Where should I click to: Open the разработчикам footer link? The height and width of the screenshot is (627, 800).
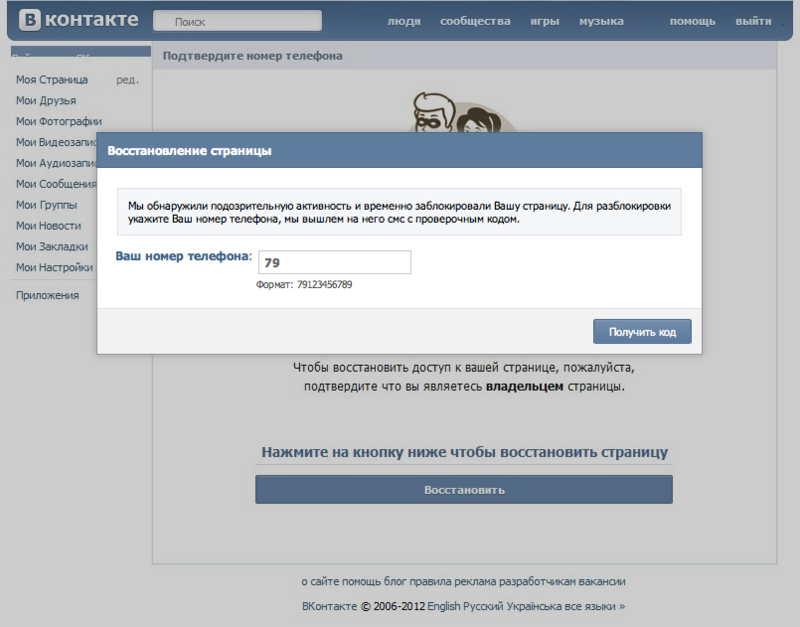point(537,582)
